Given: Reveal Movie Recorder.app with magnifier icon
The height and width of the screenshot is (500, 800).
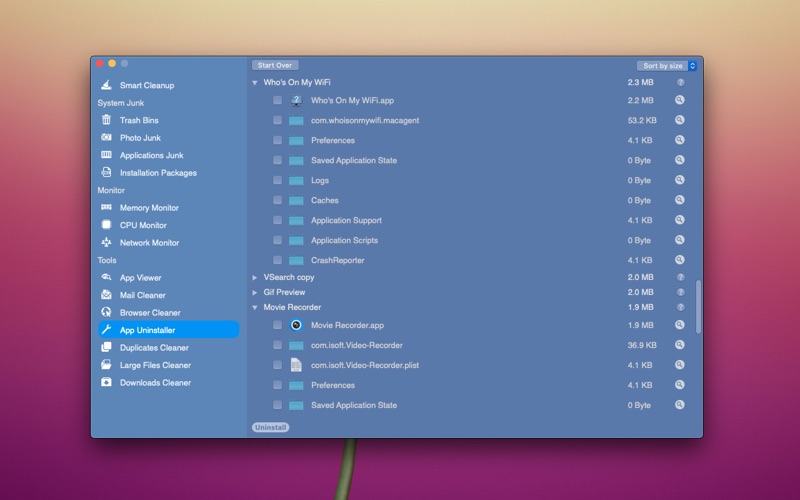Looking at the screenshot, I should point(680,324).
